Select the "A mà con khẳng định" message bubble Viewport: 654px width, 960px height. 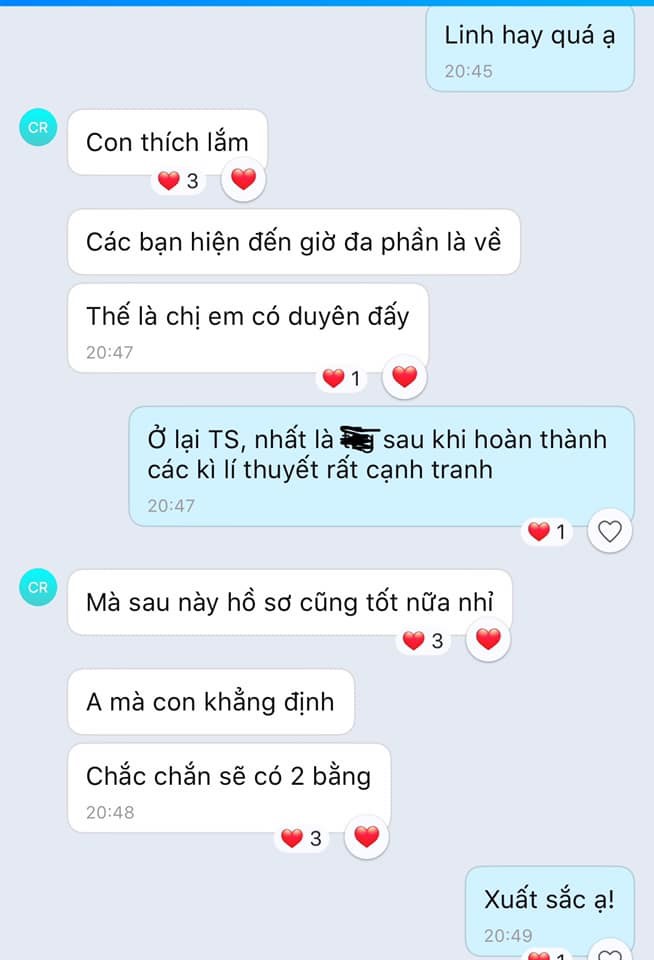pos(211,702)
